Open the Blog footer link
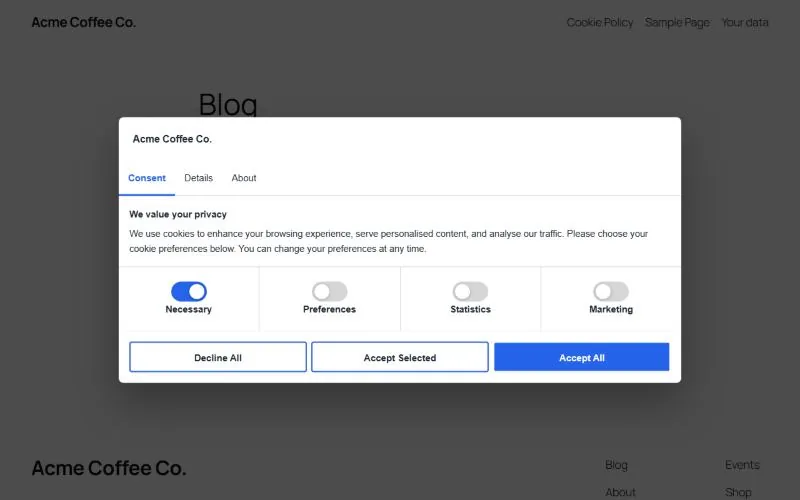The height and width of the screenshot is (500, 800). click(x=616, y=465)
